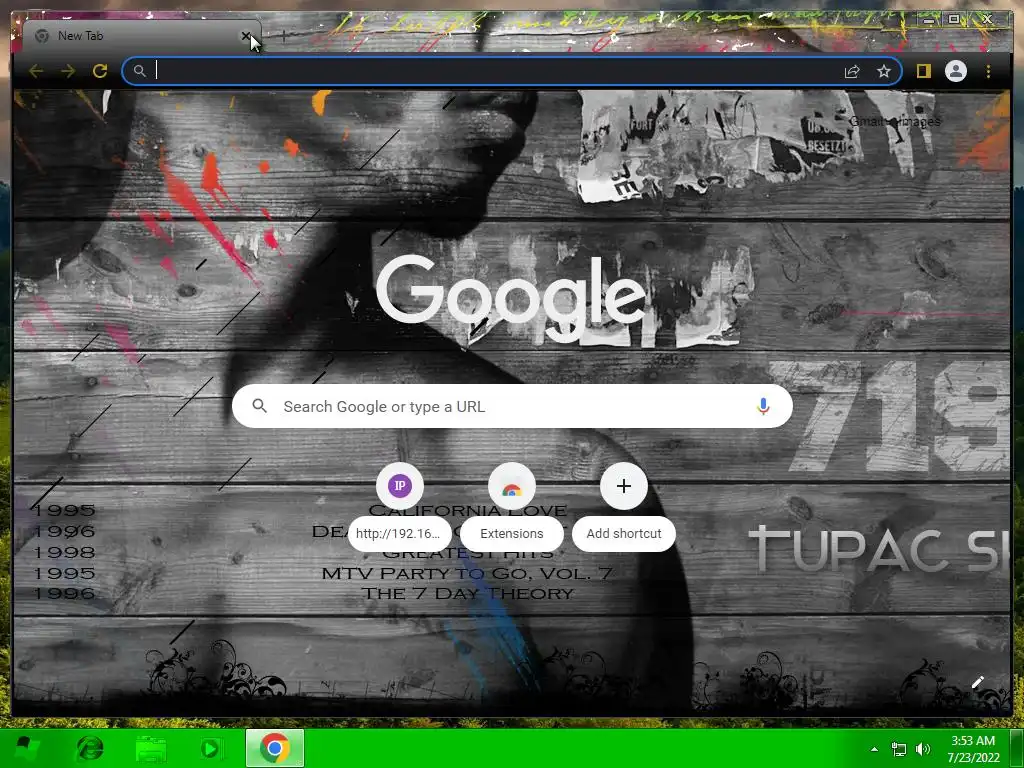Share this page via address bar icon
Screen dimensions: 1024x768
852,71
